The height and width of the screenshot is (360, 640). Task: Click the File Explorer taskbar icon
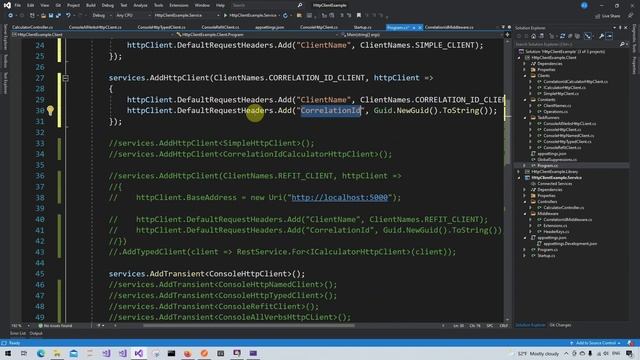[x=57, y=353]
